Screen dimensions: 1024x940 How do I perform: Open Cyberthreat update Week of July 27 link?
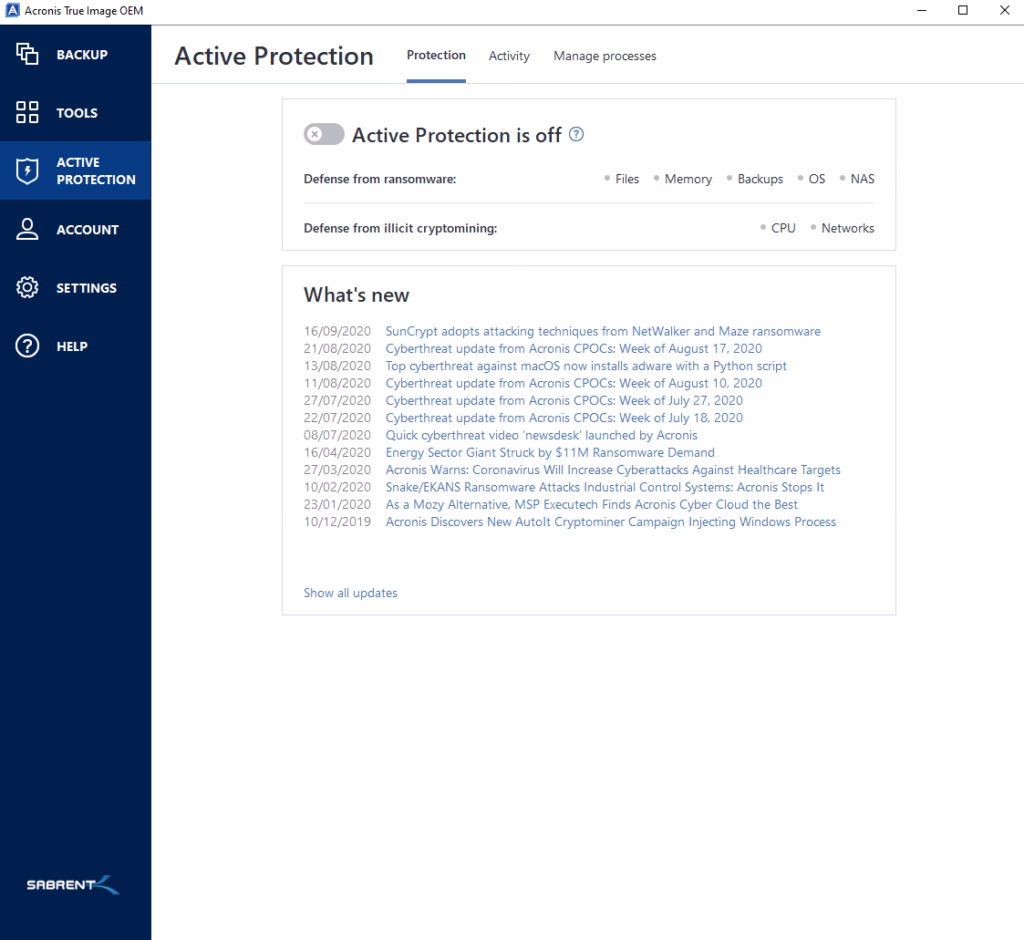tap(564, 400)
